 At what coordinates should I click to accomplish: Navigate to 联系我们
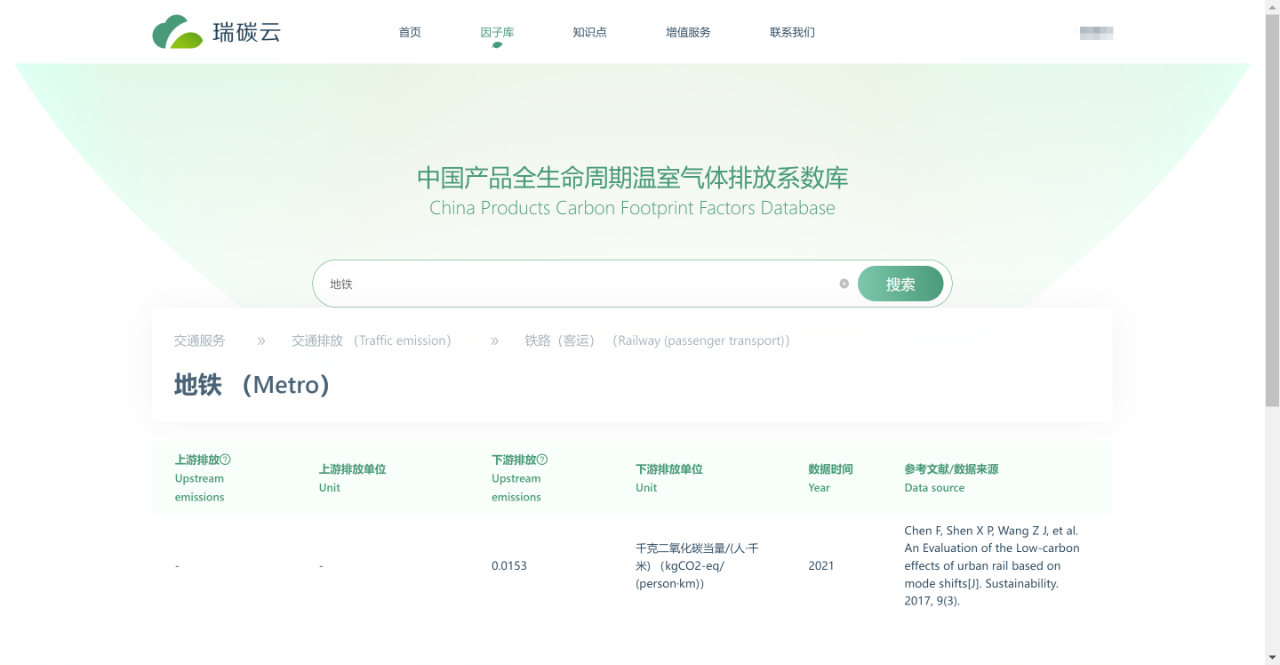coord(792,32)
